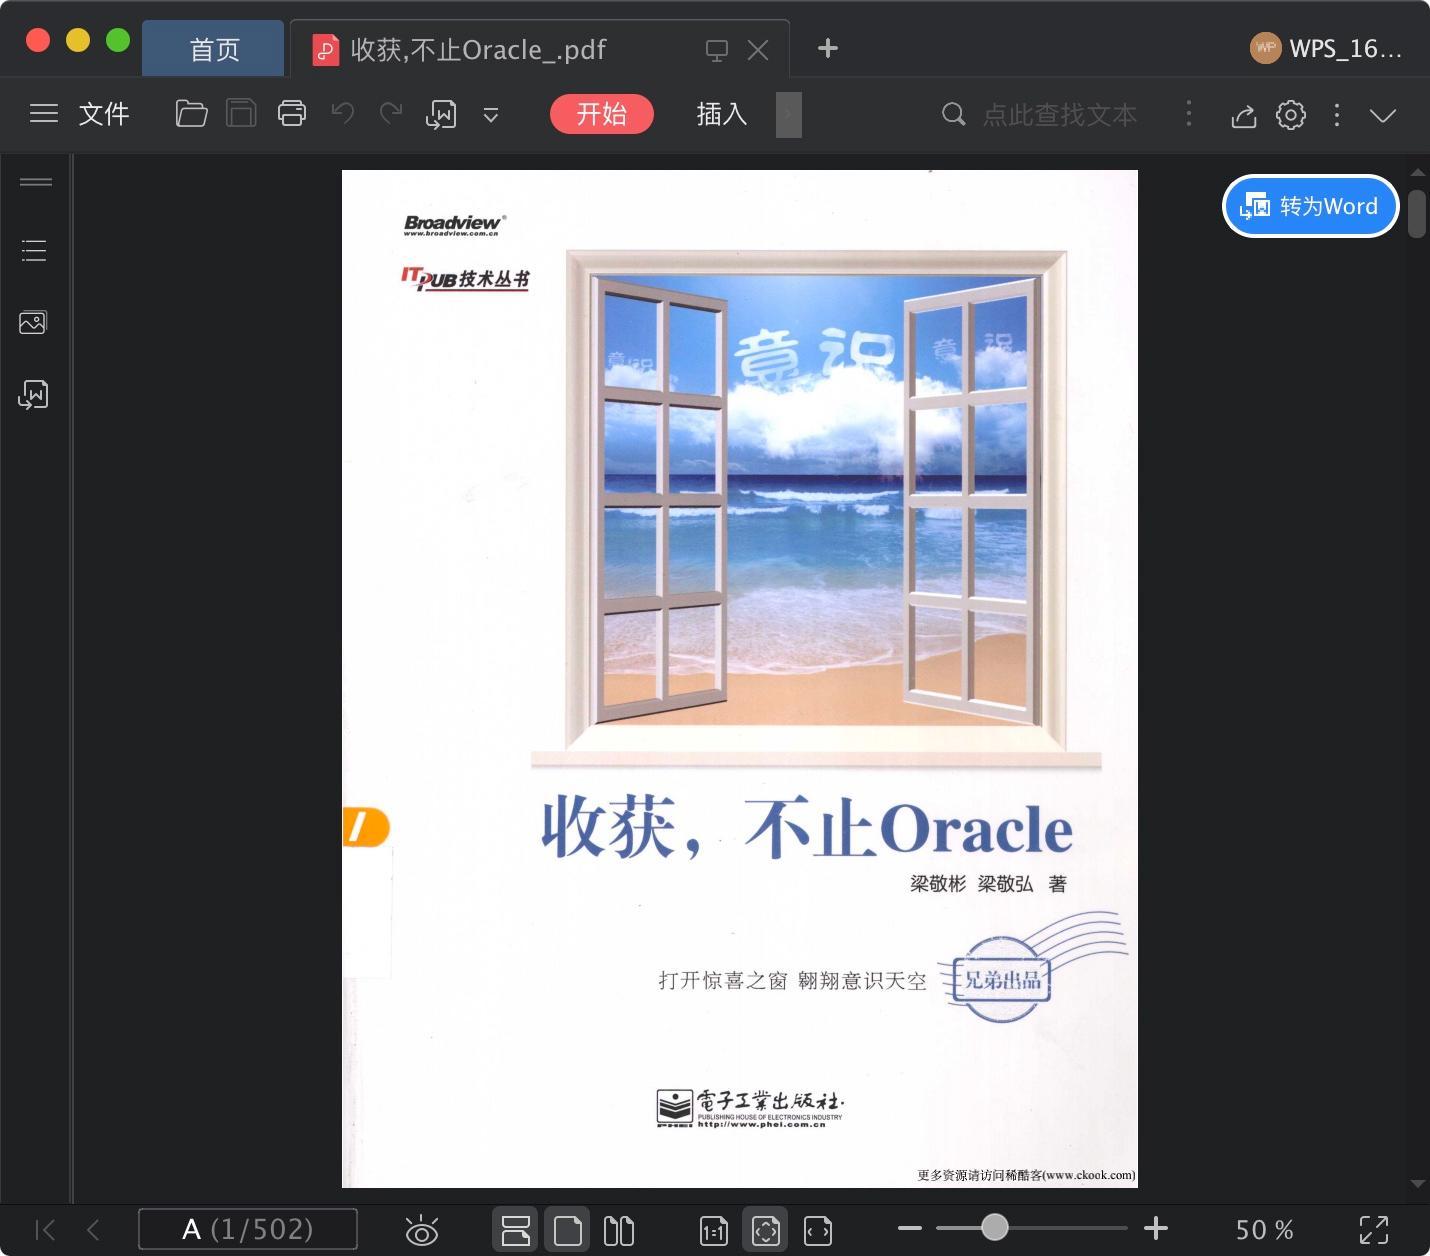Click the presentation screen icon on tab
Image resolution: width=1430 pixels, height=1256 pixels.
[717, 50]
